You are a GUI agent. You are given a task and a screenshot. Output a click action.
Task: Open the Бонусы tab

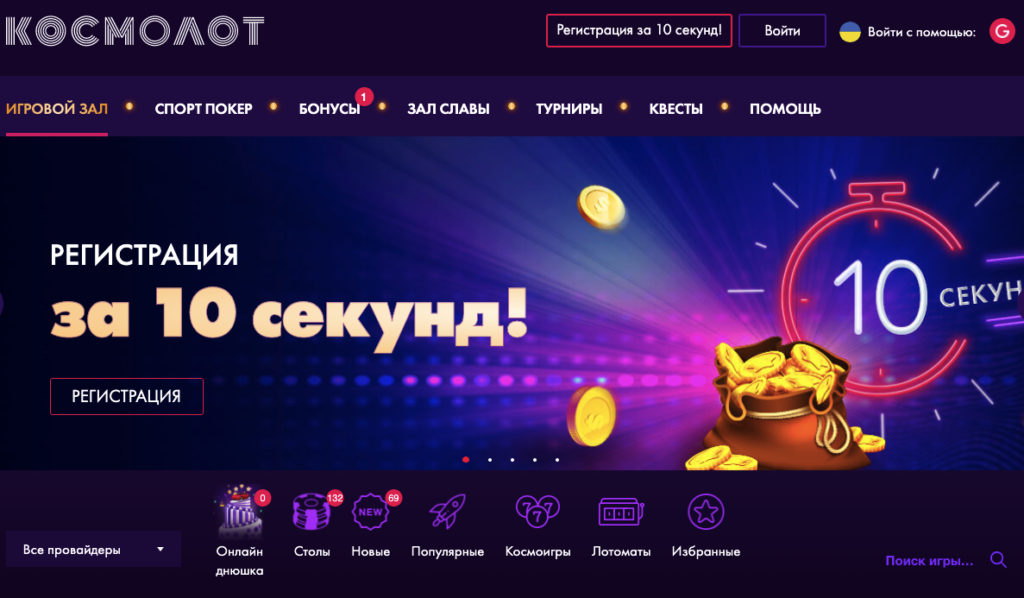(x=330, y=109)
